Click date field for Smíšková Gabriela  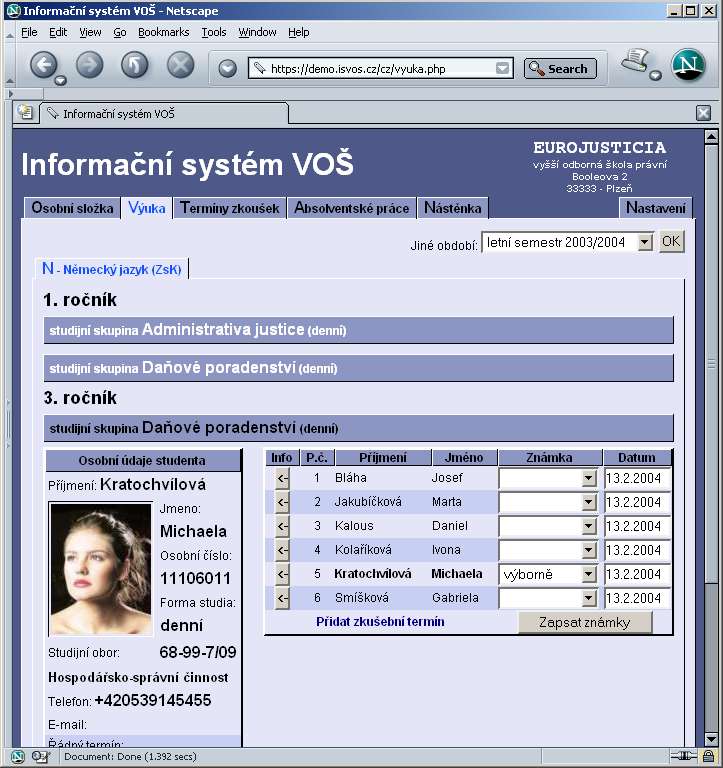click(x=637, y=598)
